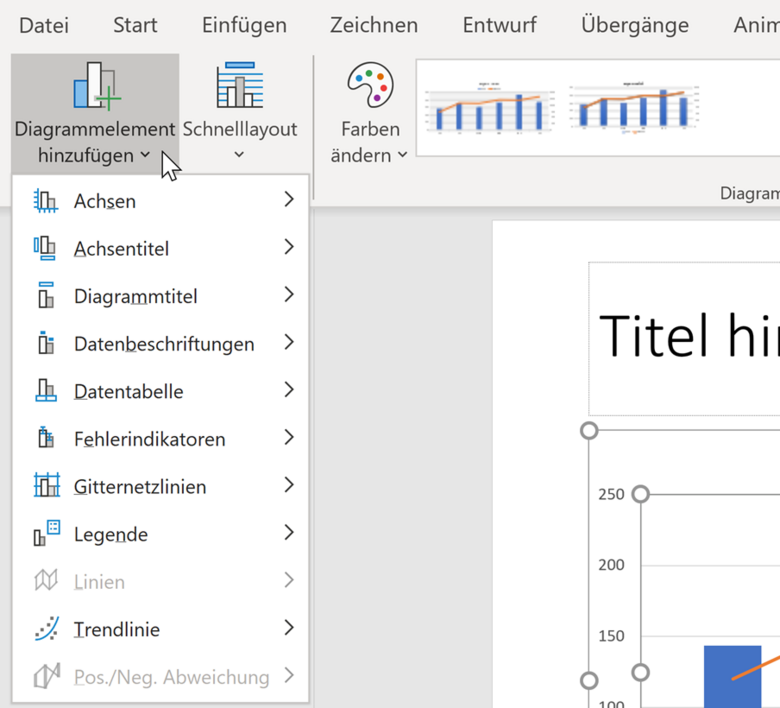Switch to the Start tab
This screenshot has height=708, width=780.
click(x=135, y=25)
